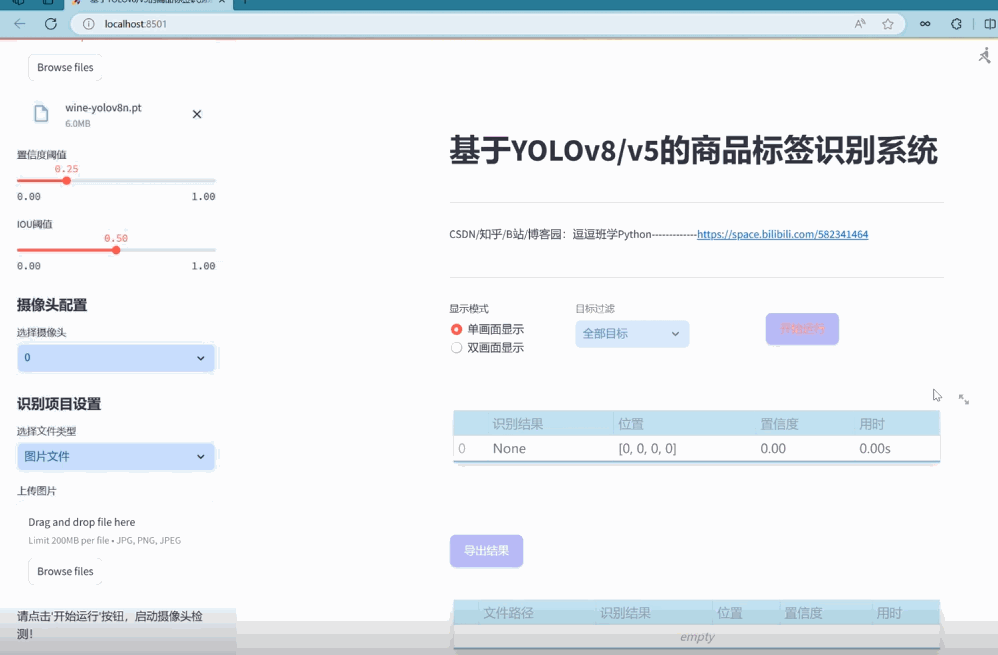Click the infinity-shaped browser toolbar icon
998x655 pixels.
click(925, 24)
